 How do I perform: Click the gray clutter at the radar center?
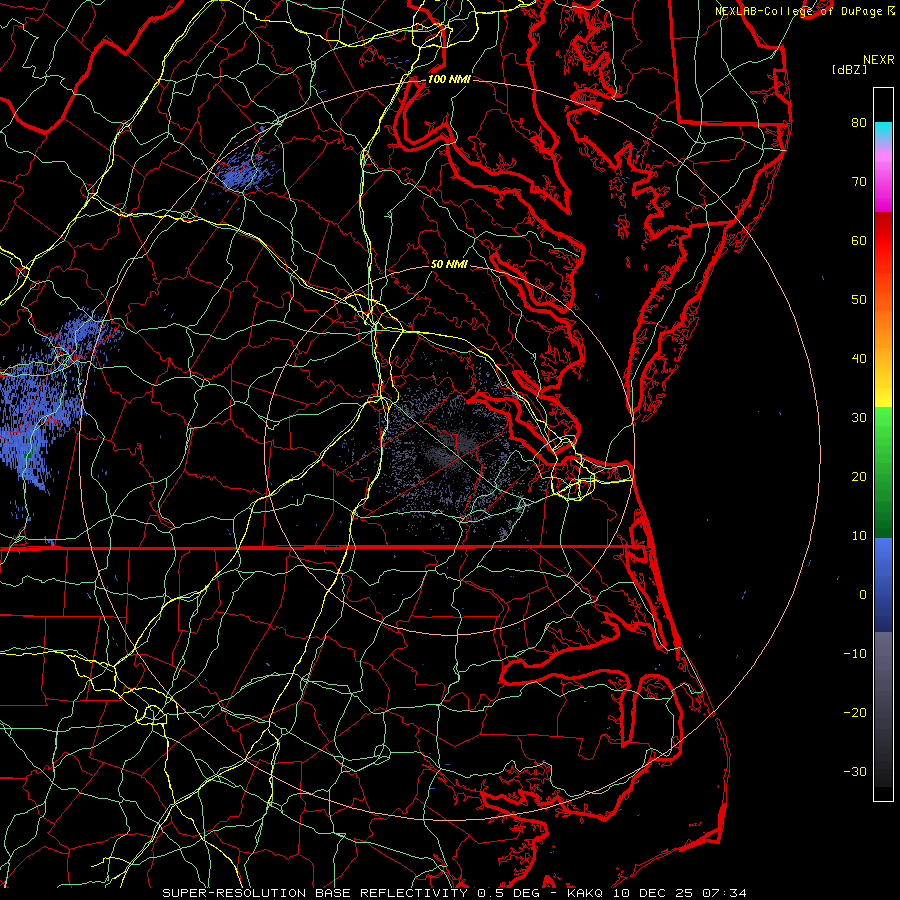450,449
